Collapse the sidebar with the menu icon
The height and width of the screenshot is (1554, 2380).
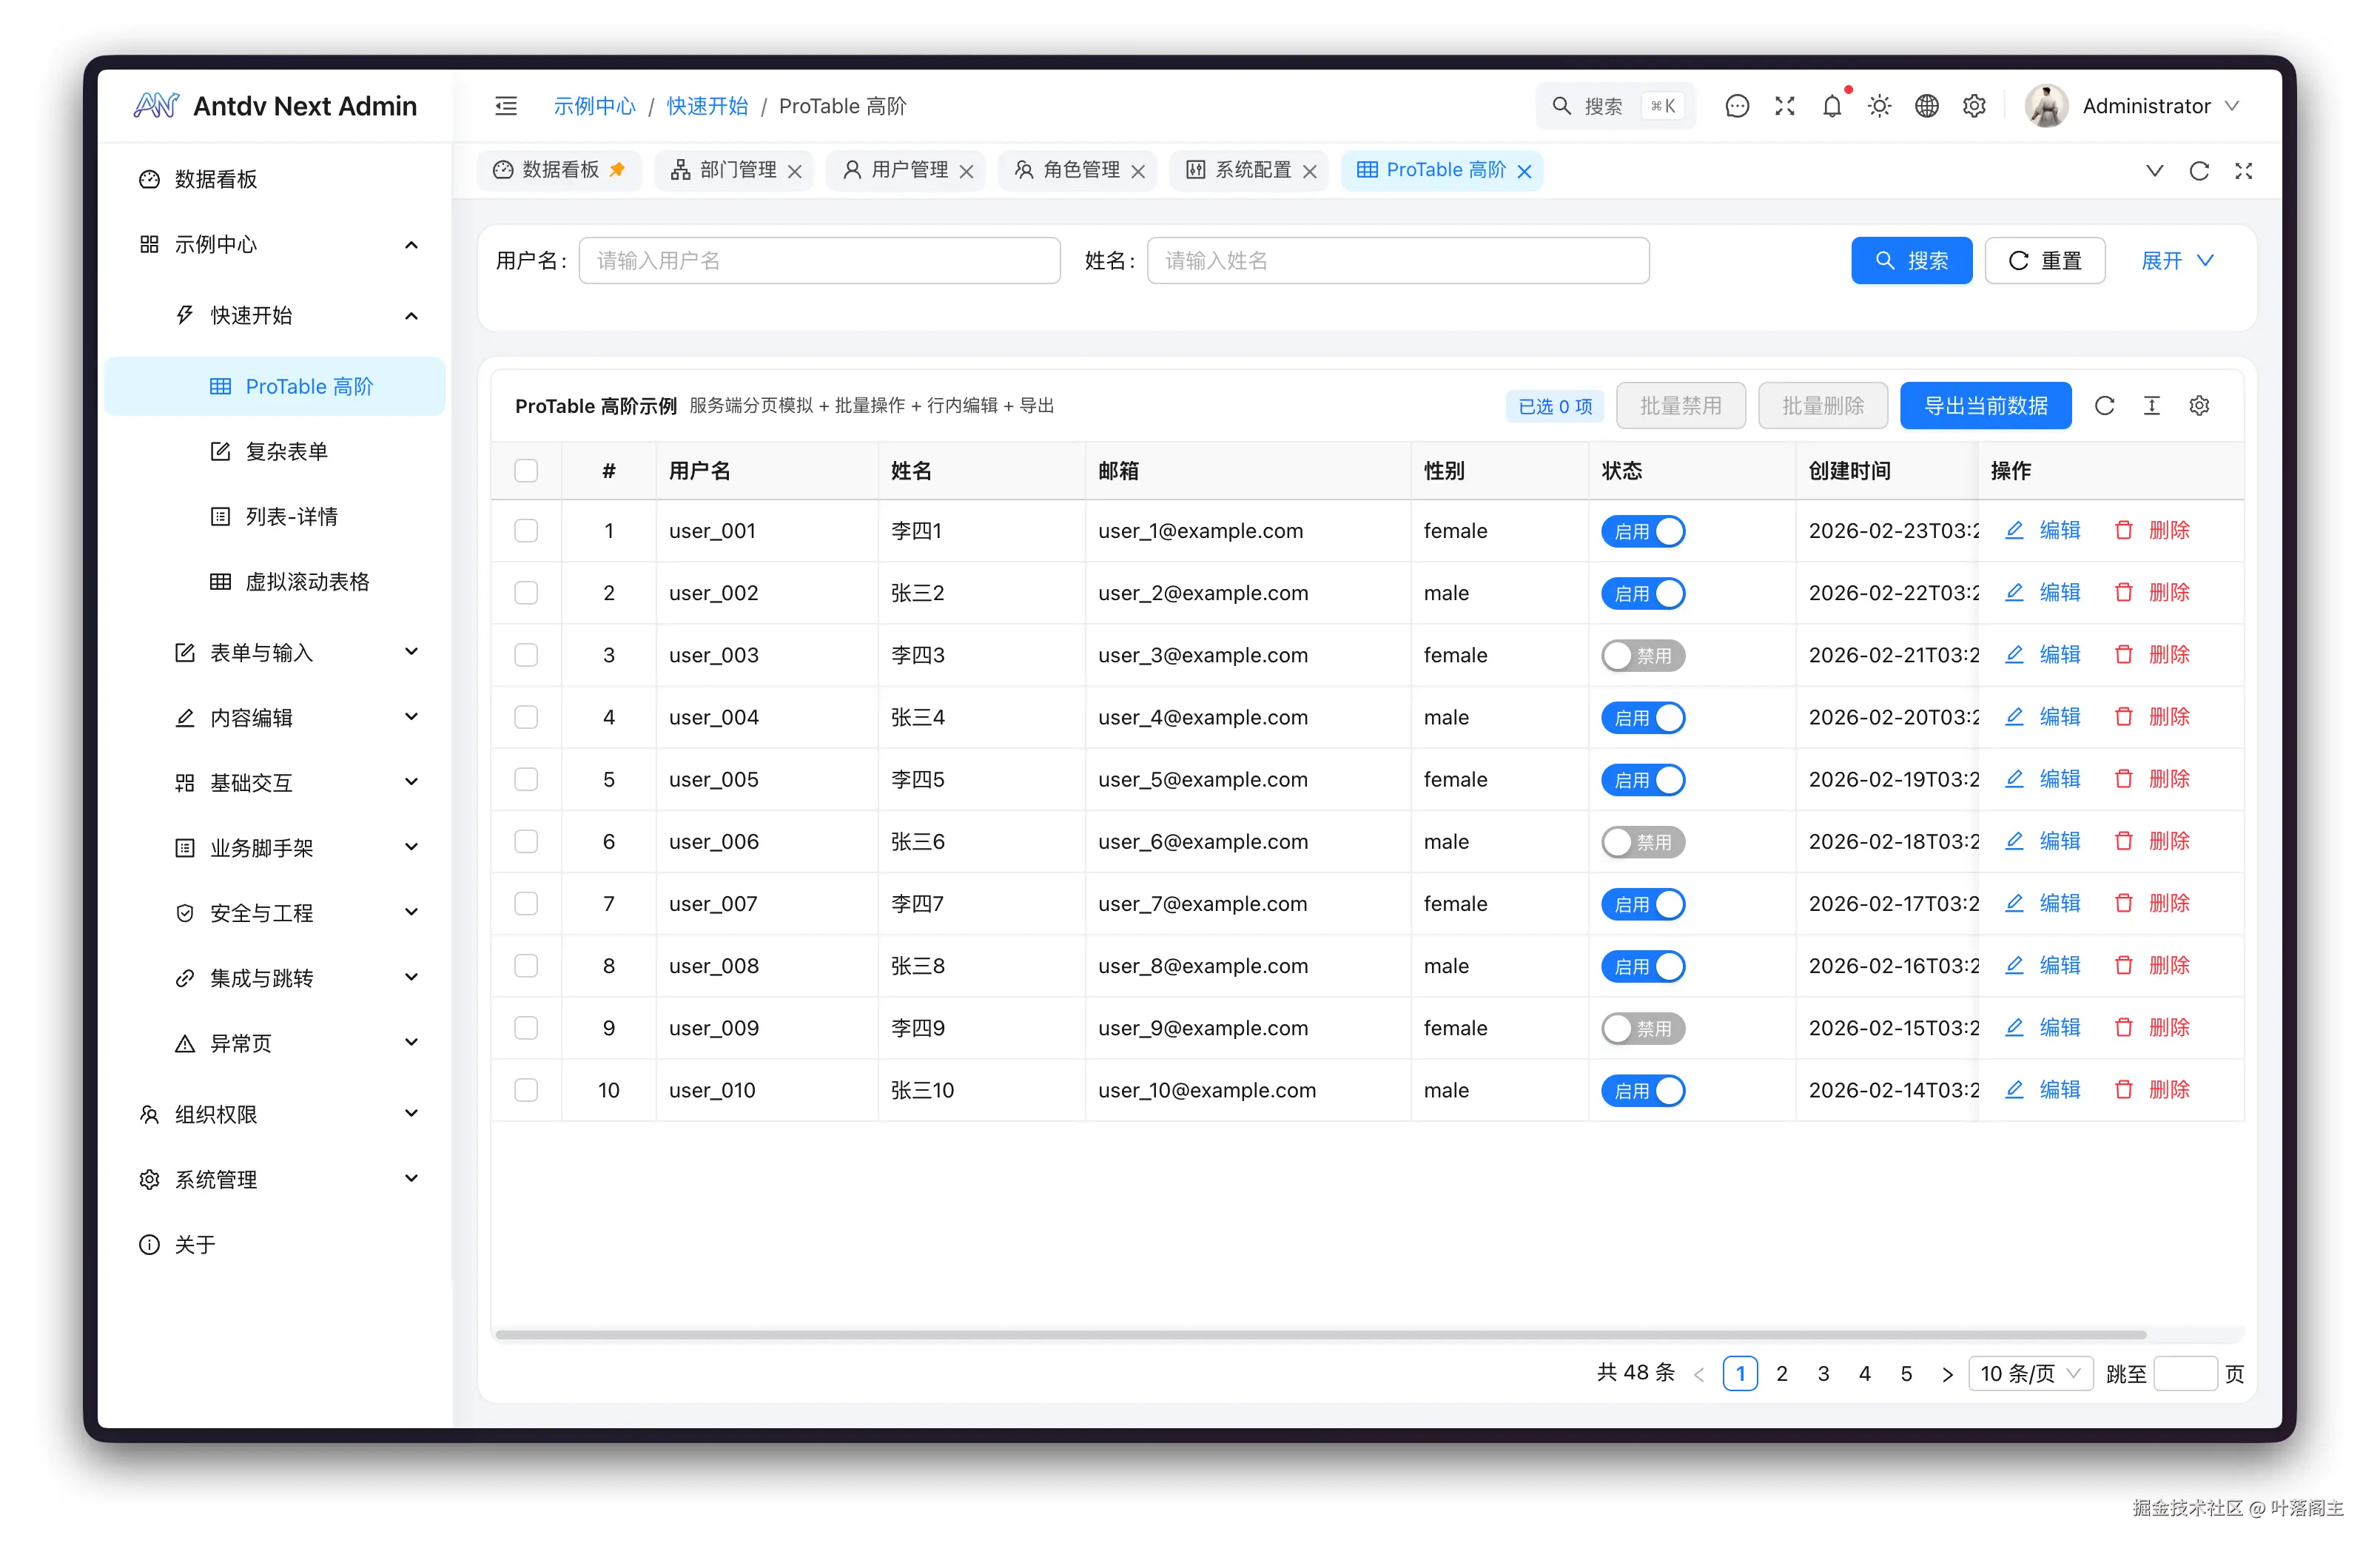(x=506, y=105)
